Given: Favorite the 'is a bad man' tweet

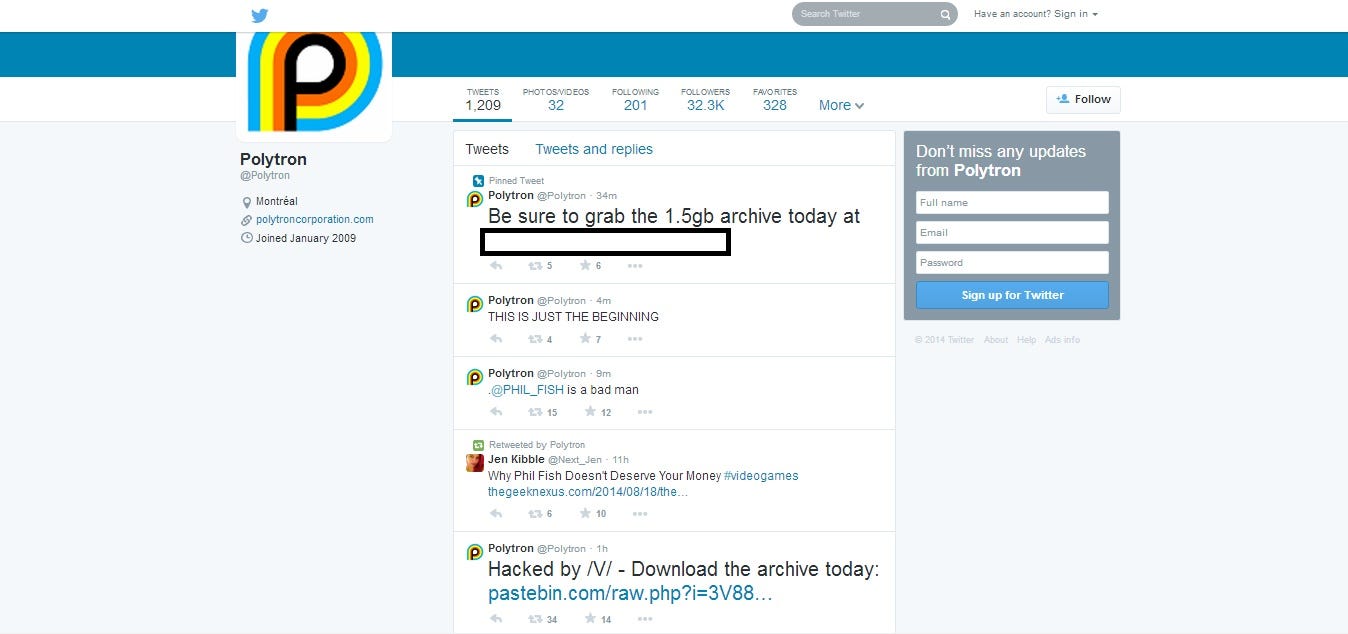Looking at the screenshot, I should (x=589, y=412).
